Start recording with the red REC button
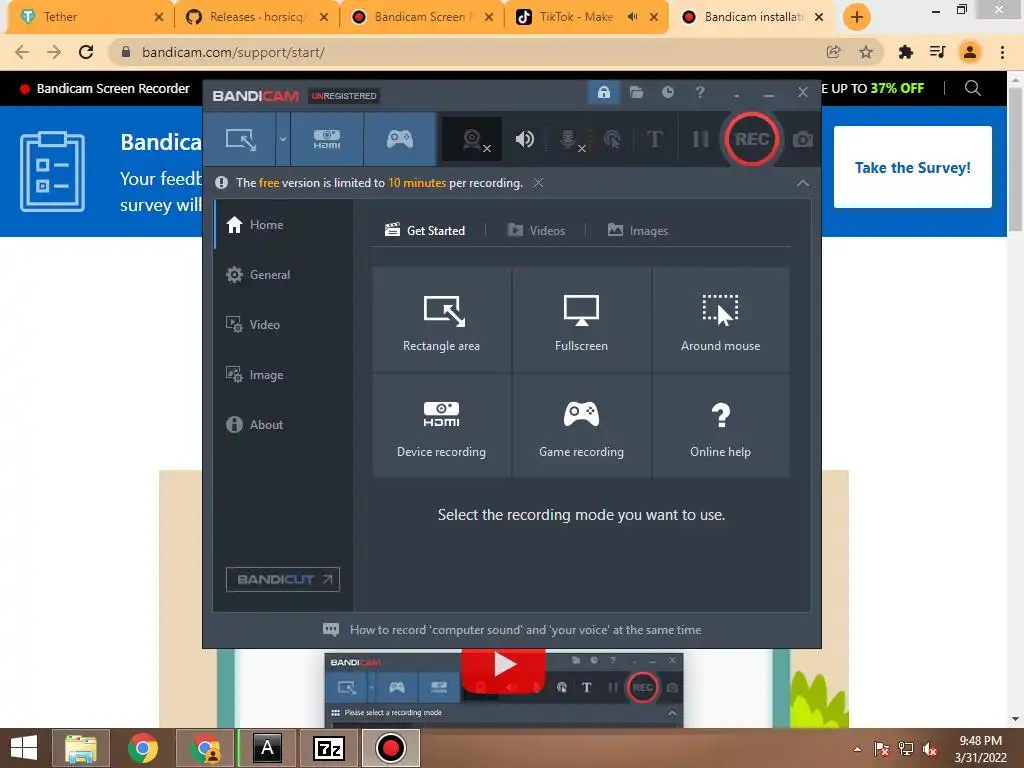This screenshot has width=1024, height=768. (x=752, y=139)
